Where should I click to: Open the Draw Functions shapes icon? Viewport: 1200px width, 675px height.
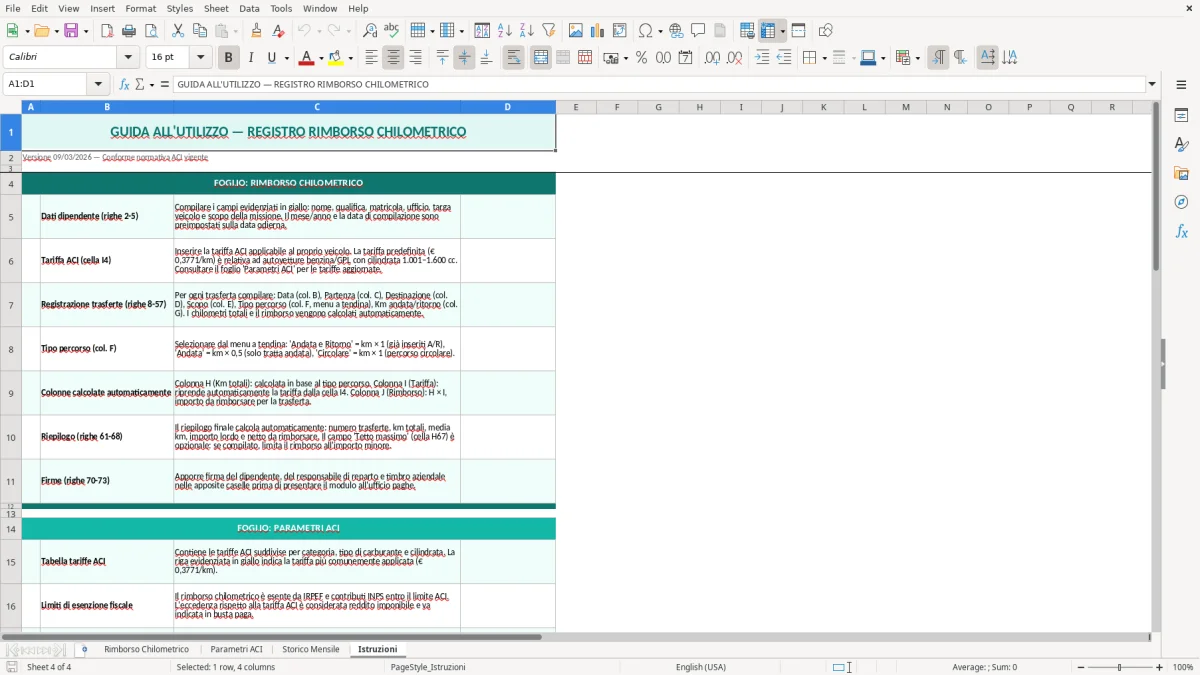click(826, 31)
